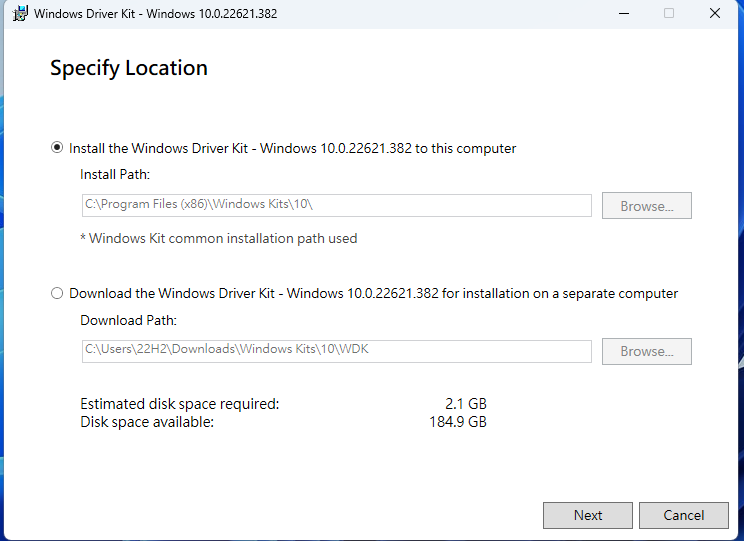
Task: Click the 184.9 GB available space value
Action: pyautogui.click(x=458, y=422)
